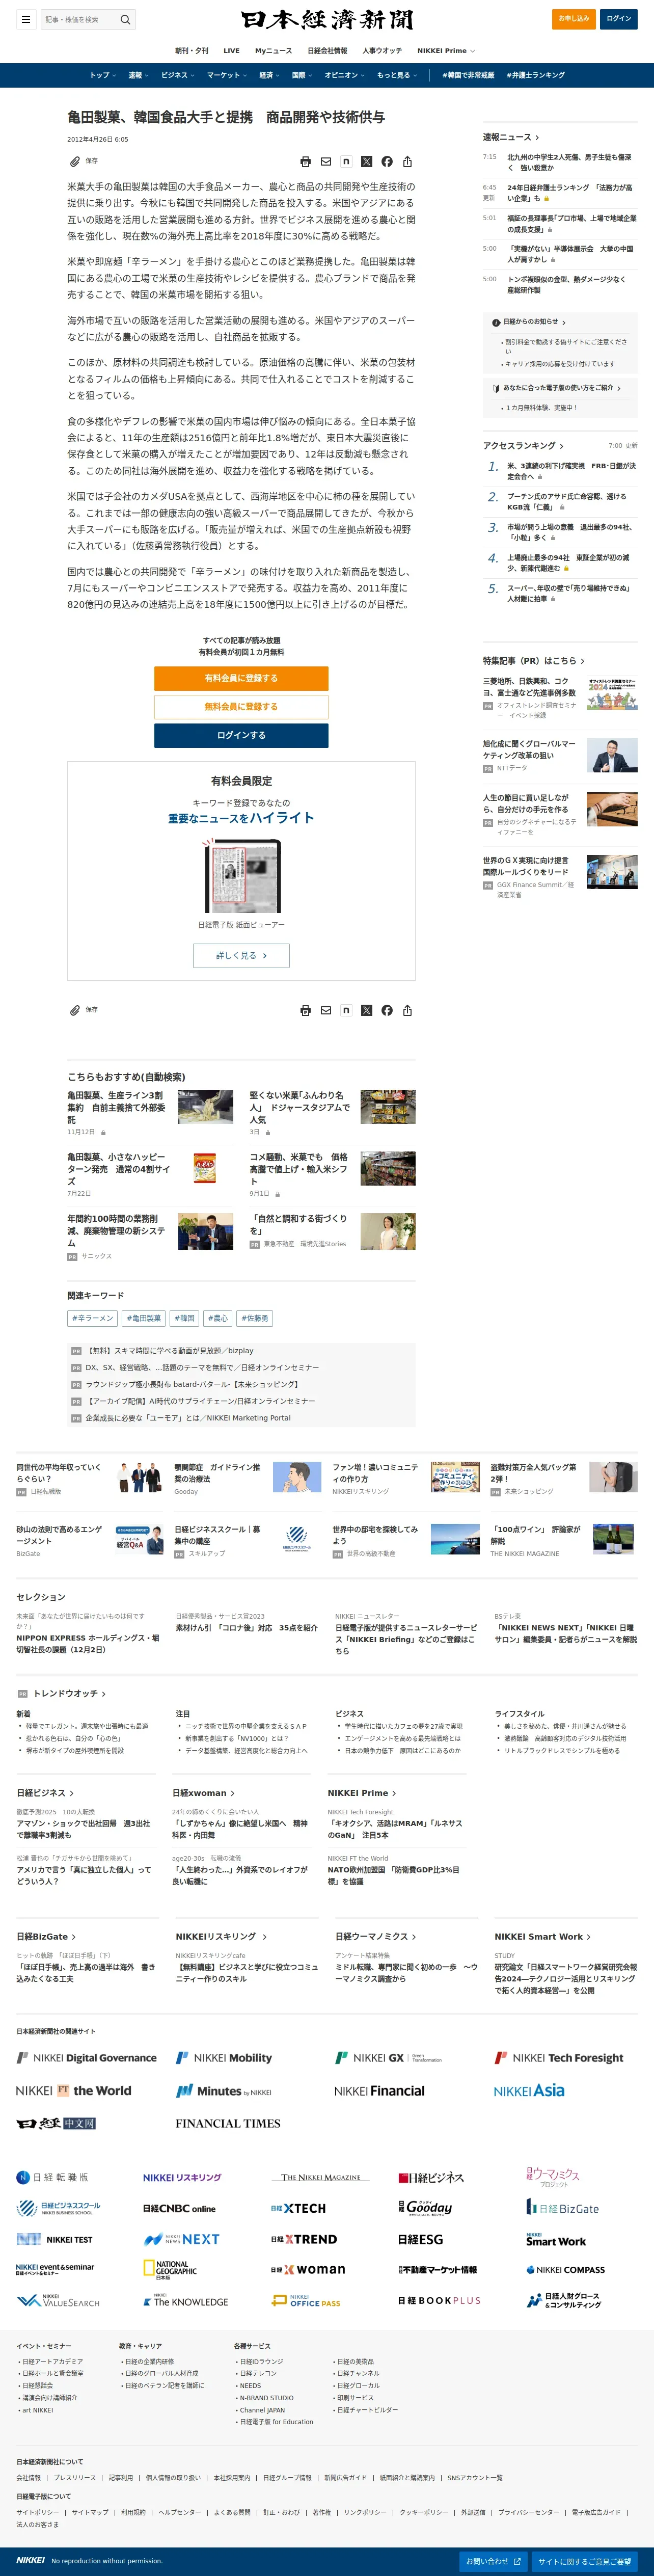
Task: Expand the 国際 navigation dropdown
Action: [302, 75]
